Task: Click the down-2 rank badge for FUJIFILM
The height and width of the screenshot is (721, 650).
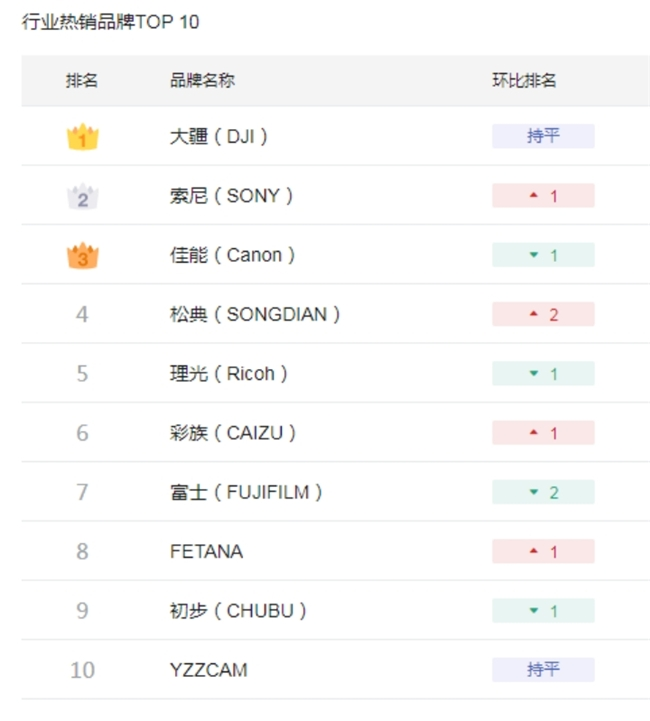Action: [543, 492]
